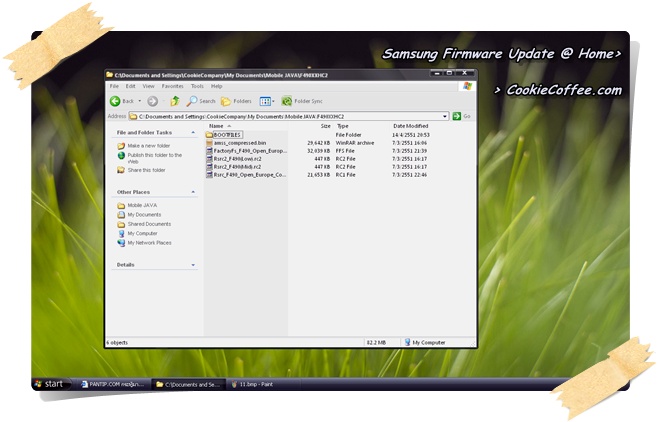This screenshot has width=661, height=422.
Task: Open the Favorites menu
Action: point(172,86)
